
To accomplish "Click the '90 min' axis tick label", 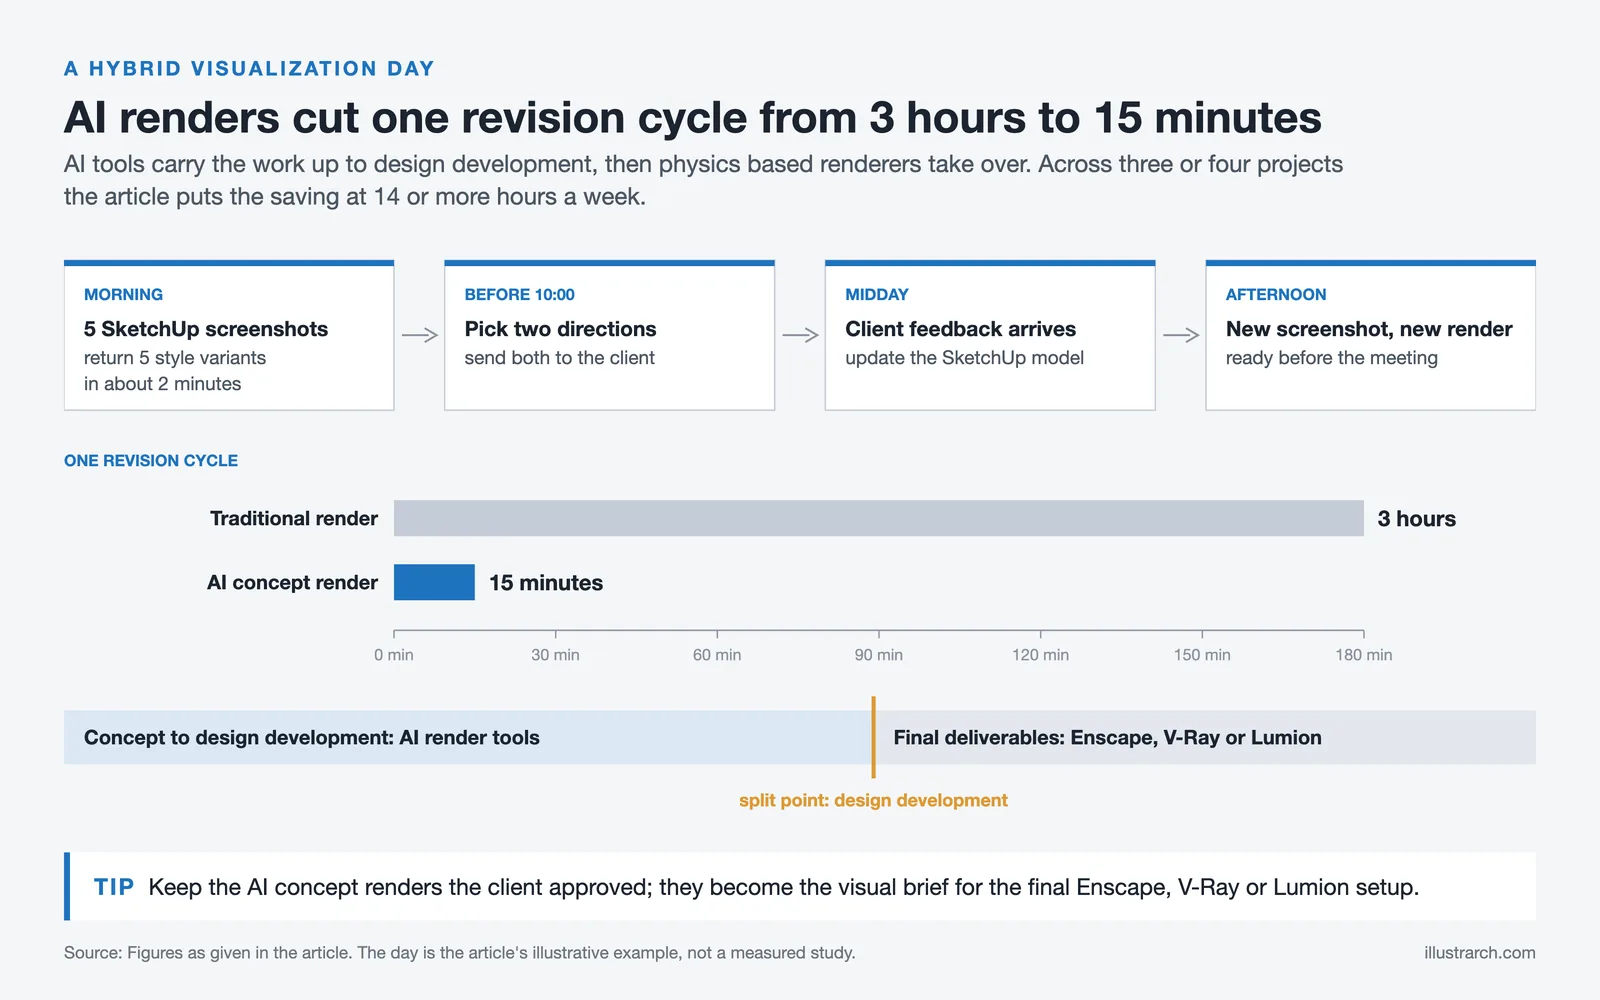I will point(879,655).
